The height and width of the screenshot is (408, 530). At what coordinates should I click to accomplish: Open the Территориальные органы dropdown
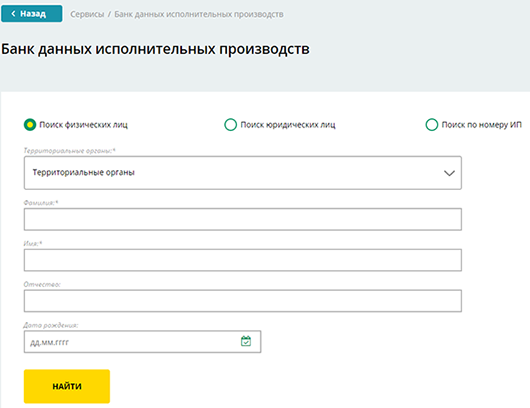tap(243, 173)
